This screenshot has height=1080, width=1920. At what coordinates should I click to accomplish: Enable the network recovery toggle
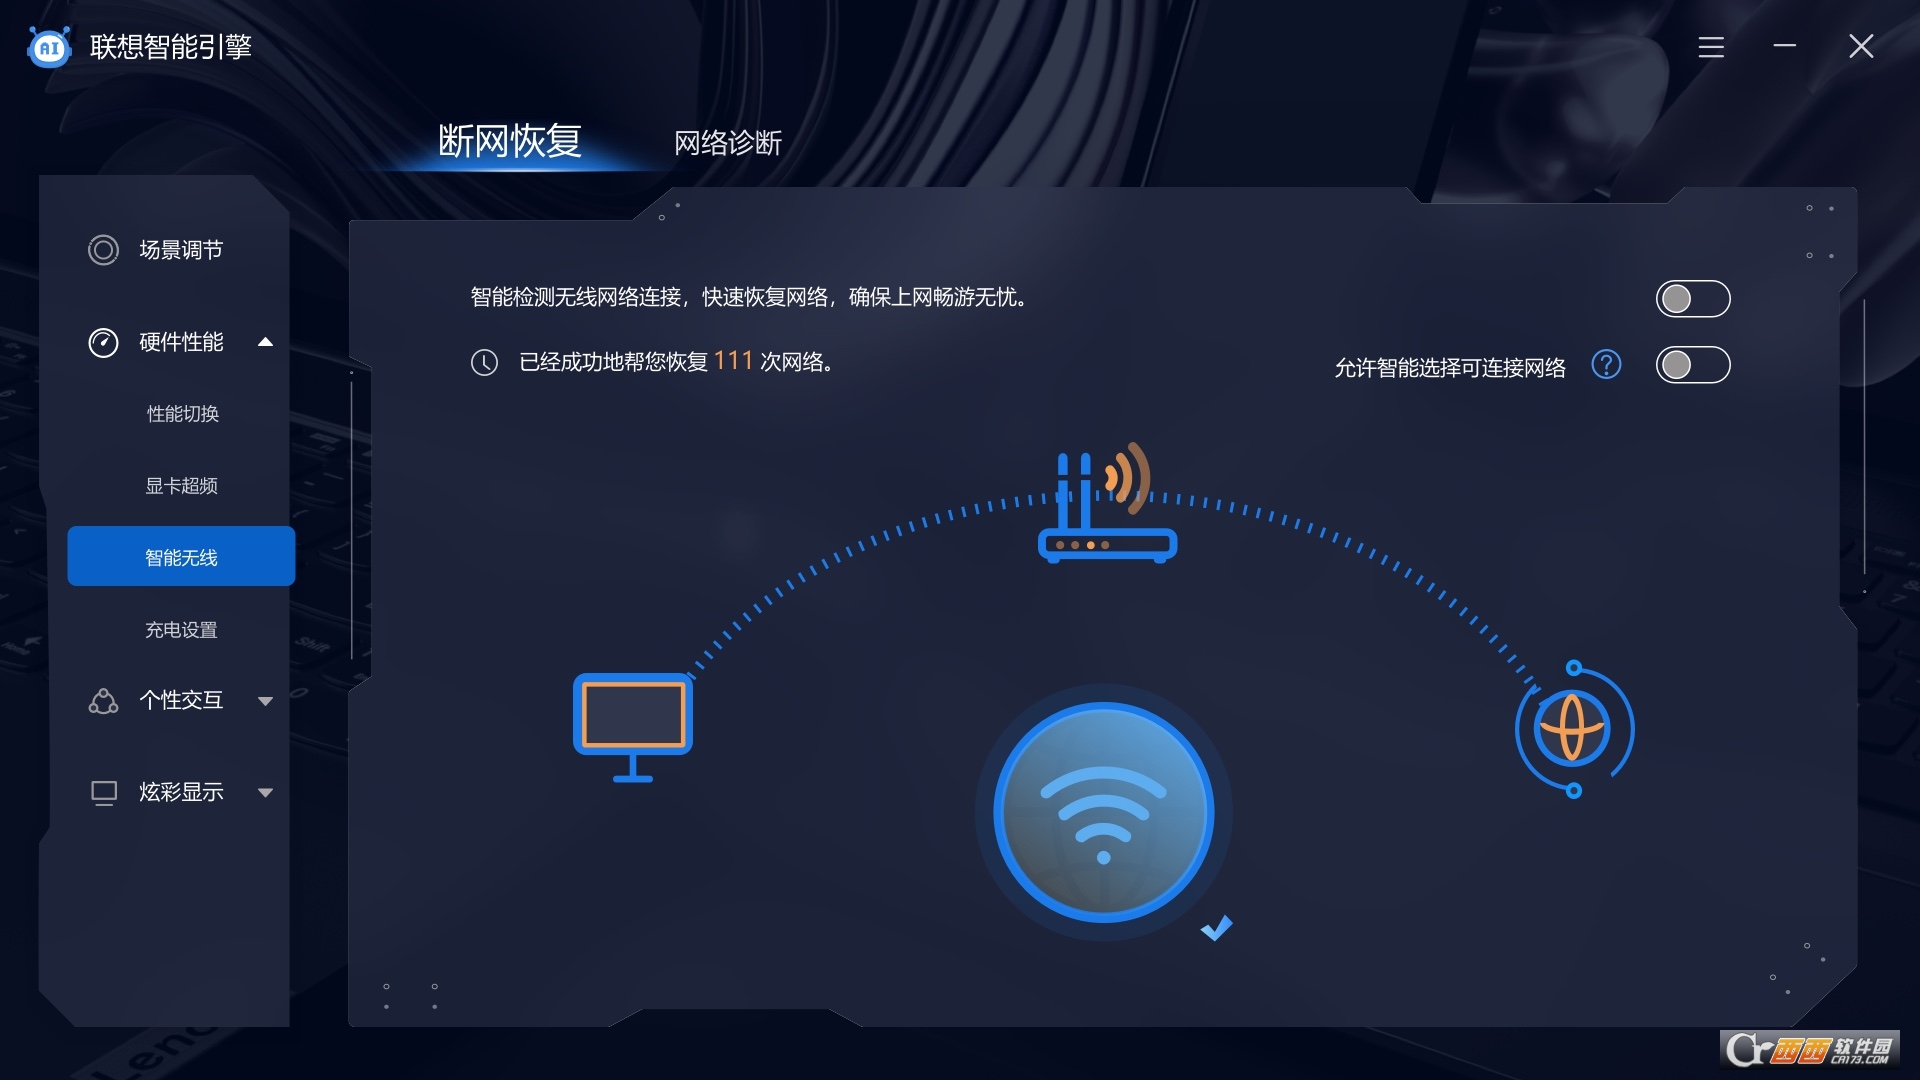[x=1693, y=298]
